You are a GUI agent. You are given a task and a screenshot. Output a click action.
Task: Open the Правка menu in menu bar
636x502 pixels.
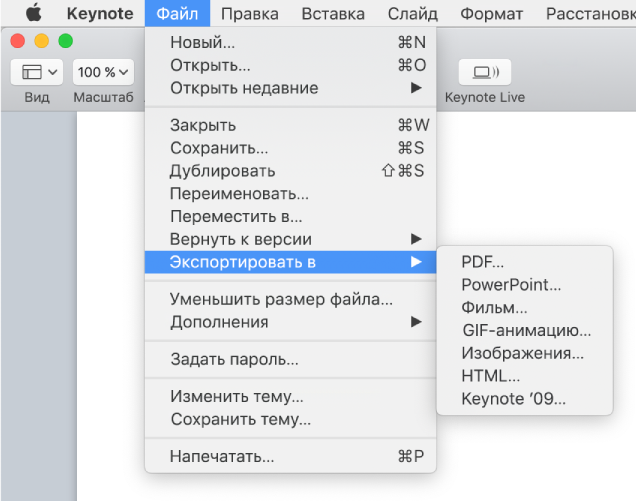250,14
